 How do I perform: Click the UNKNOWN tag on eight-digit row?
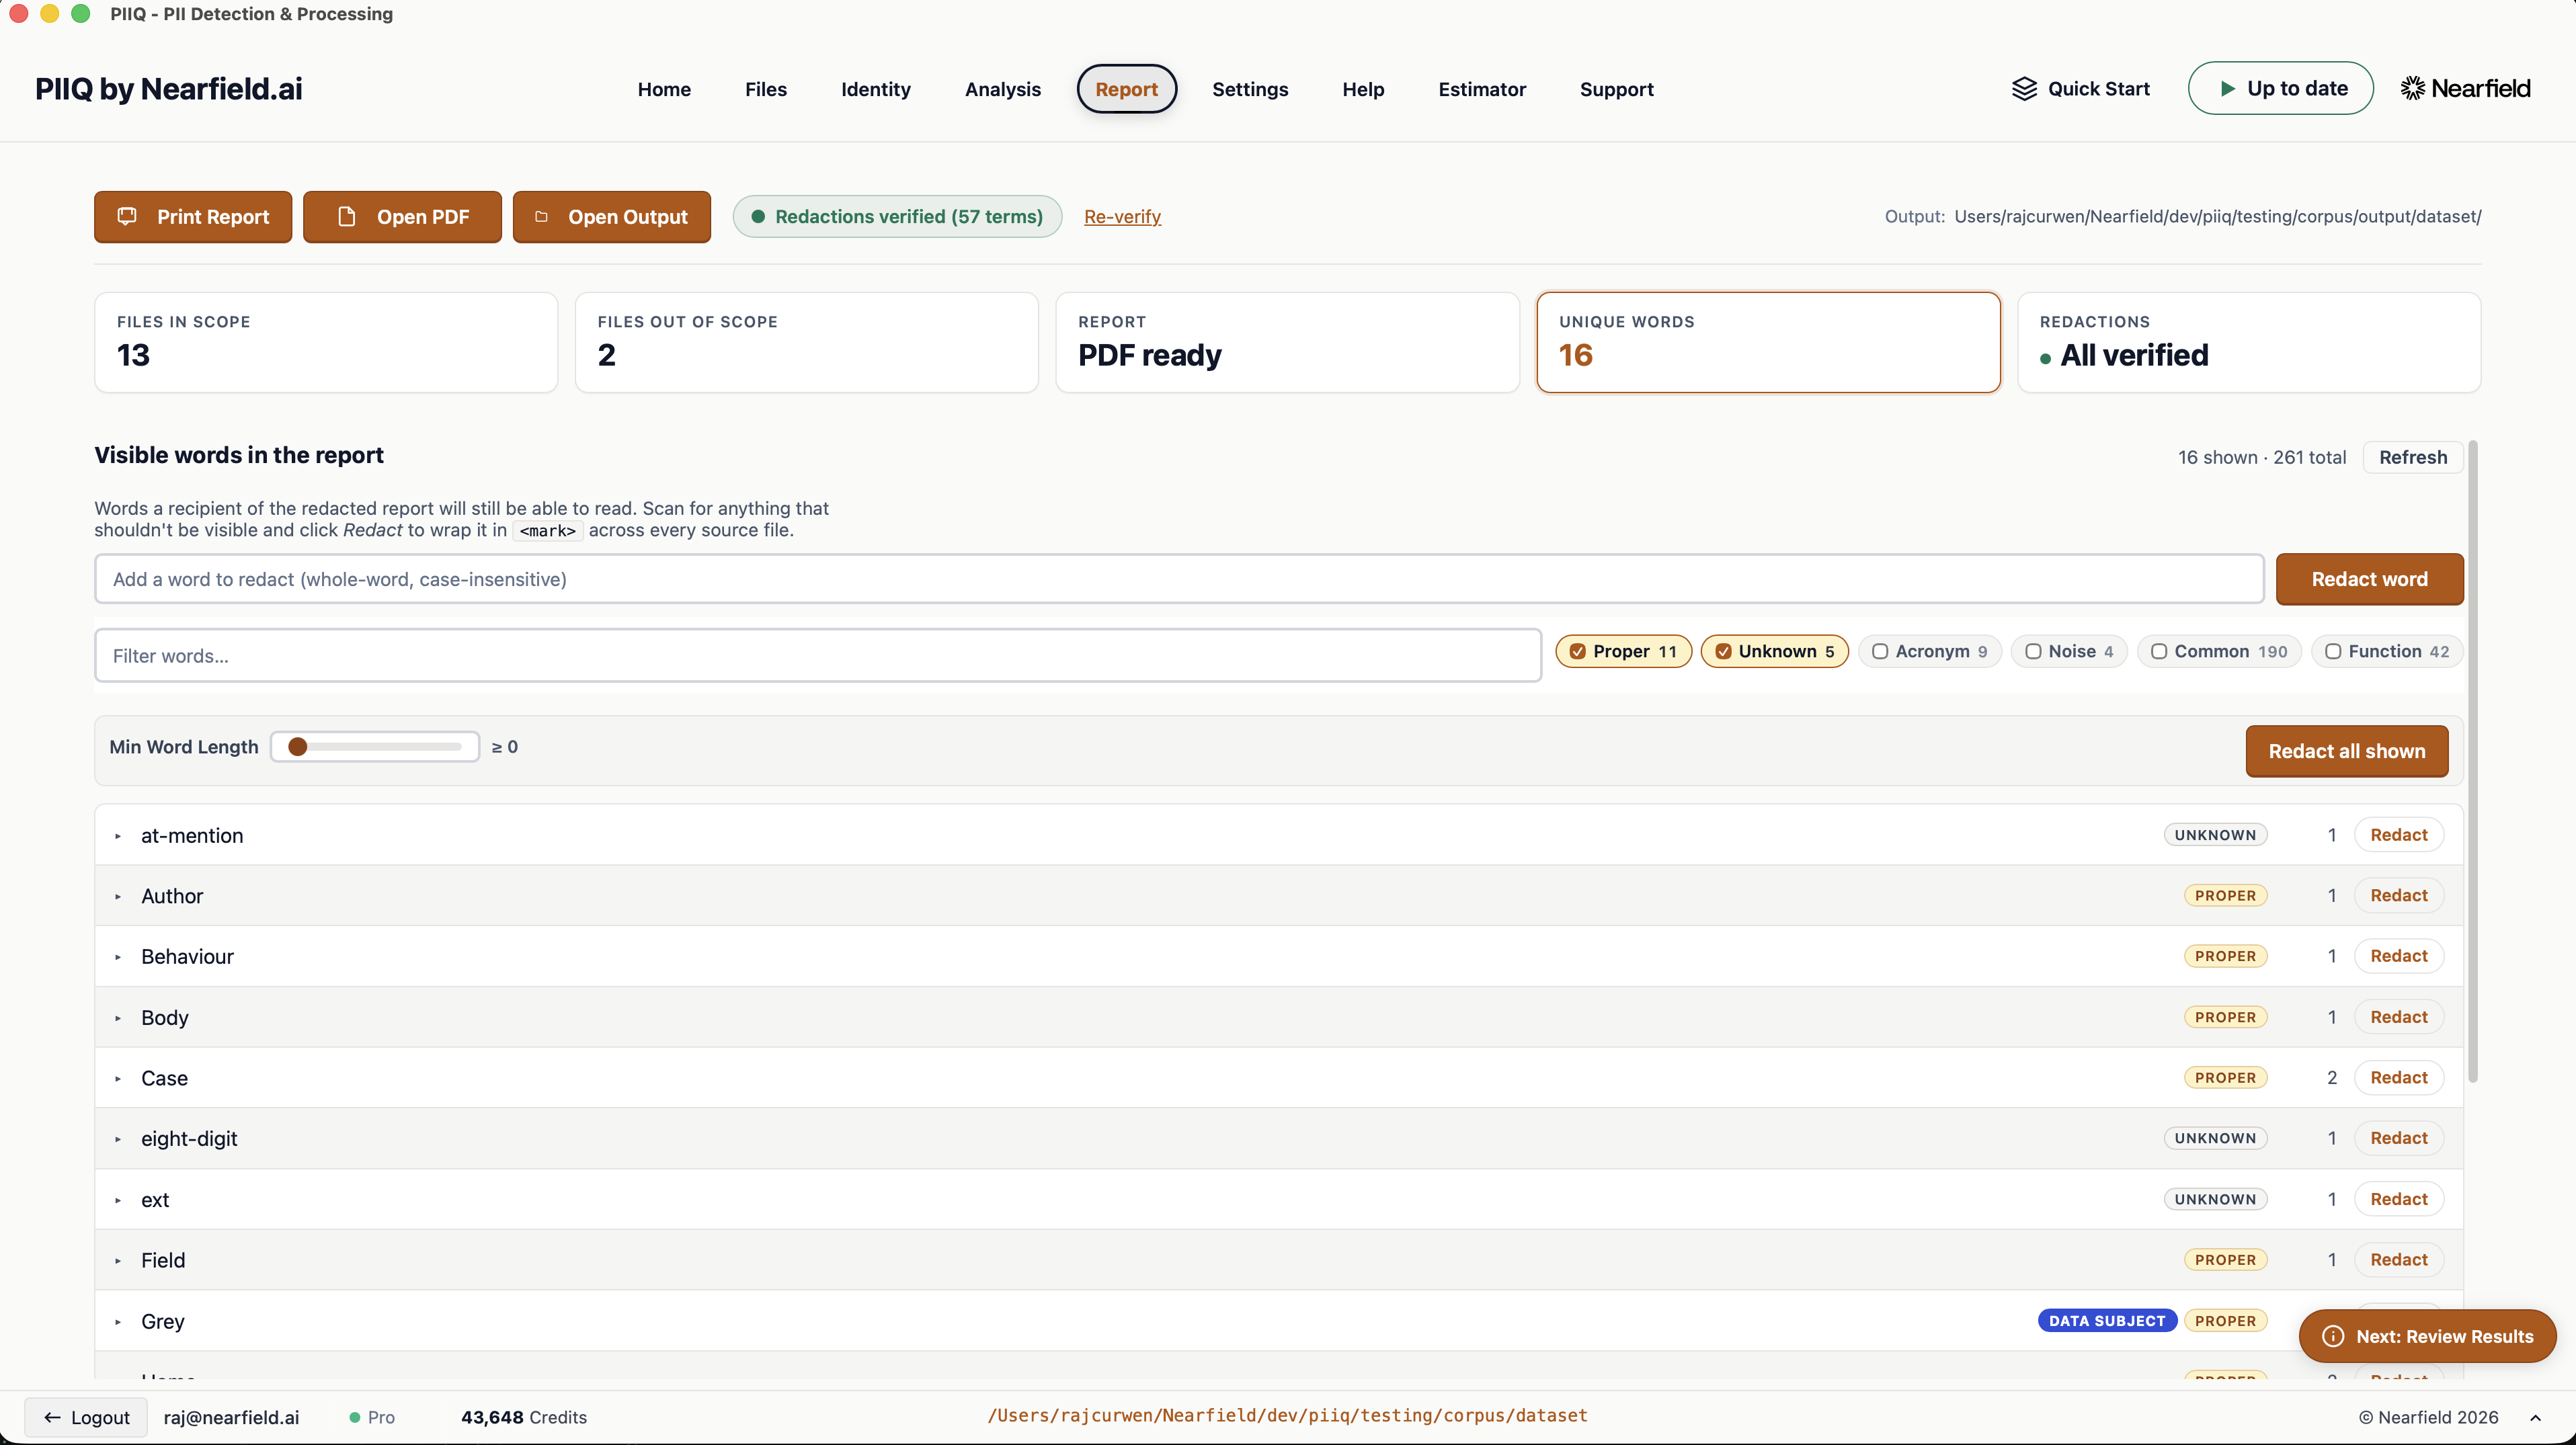pos(2215,1138)
